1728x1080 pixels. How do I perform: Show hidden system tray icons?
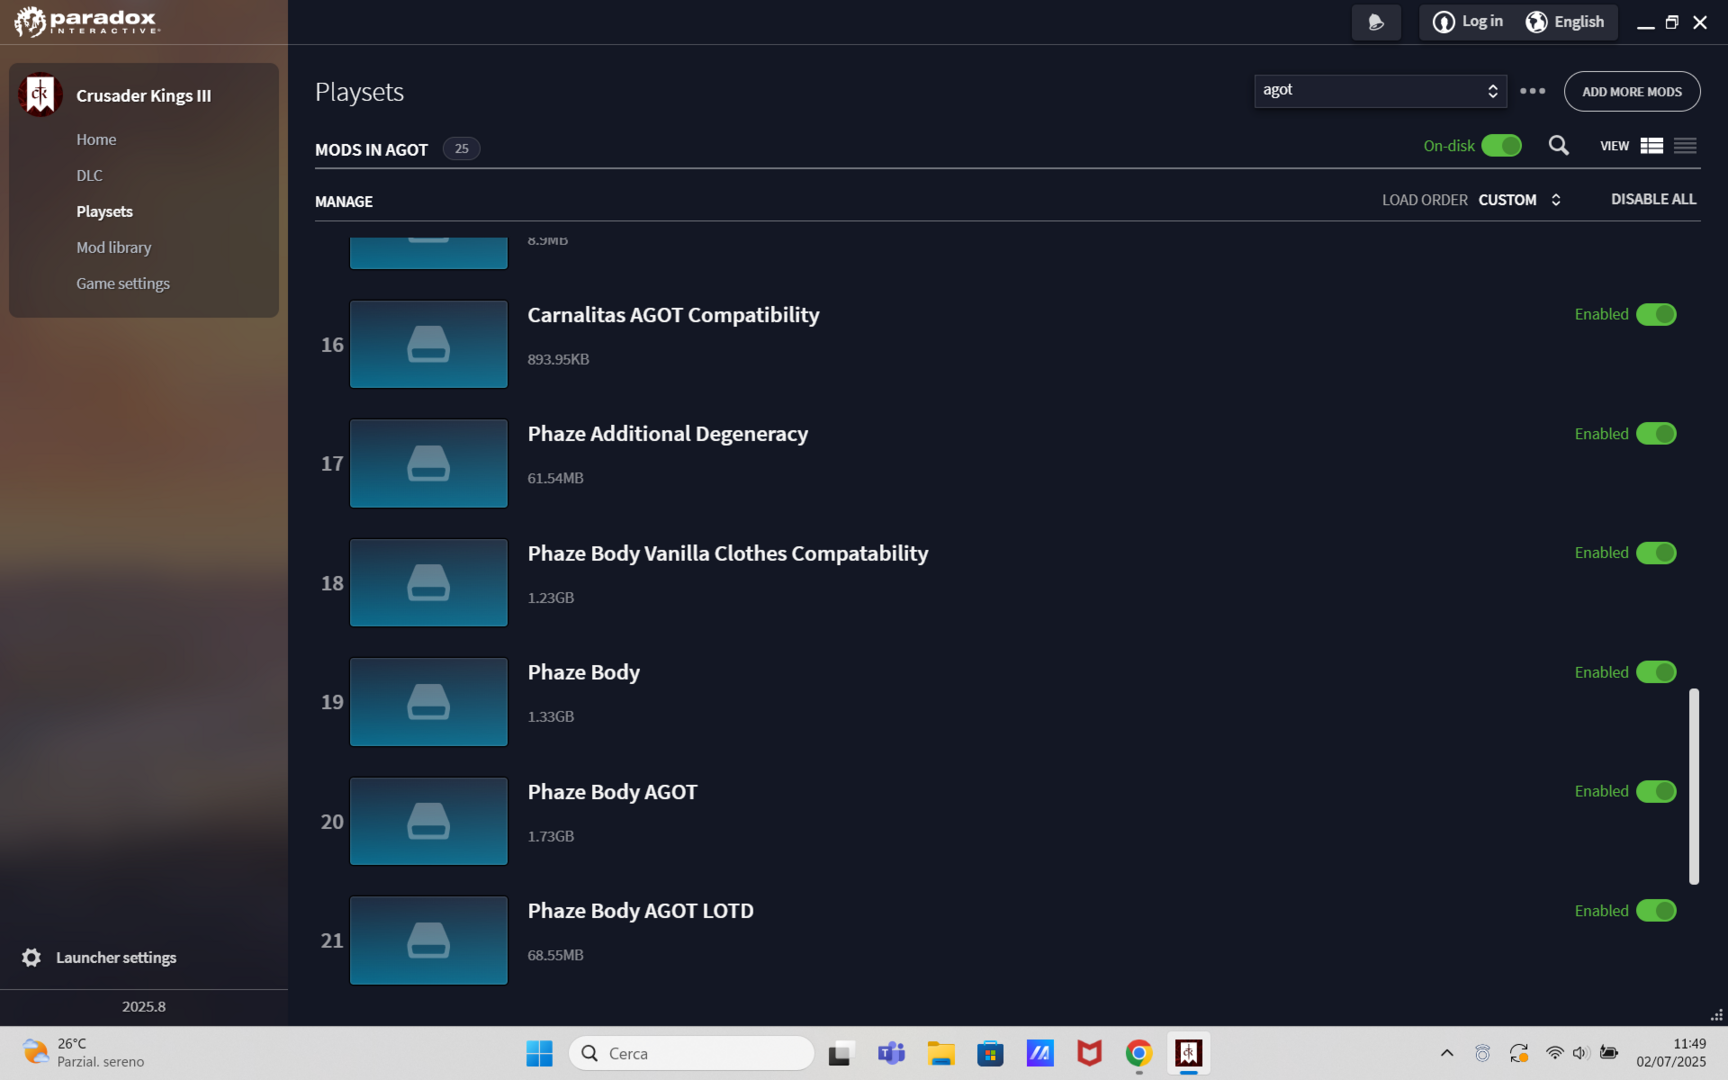tap(1446, 1053)
